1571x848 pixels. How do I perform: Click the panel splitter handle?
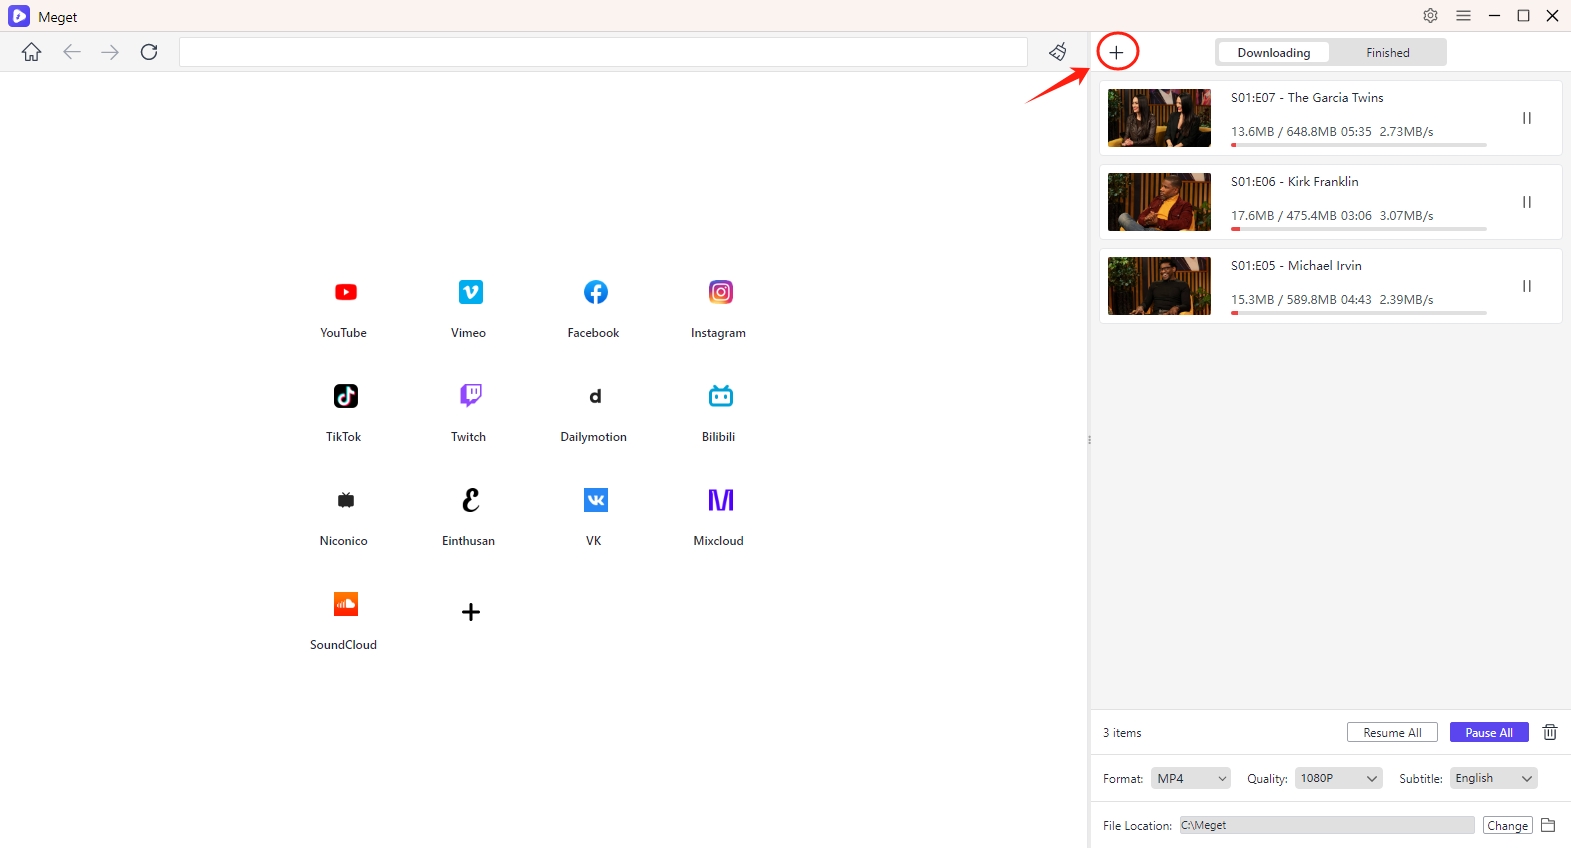1089,440
